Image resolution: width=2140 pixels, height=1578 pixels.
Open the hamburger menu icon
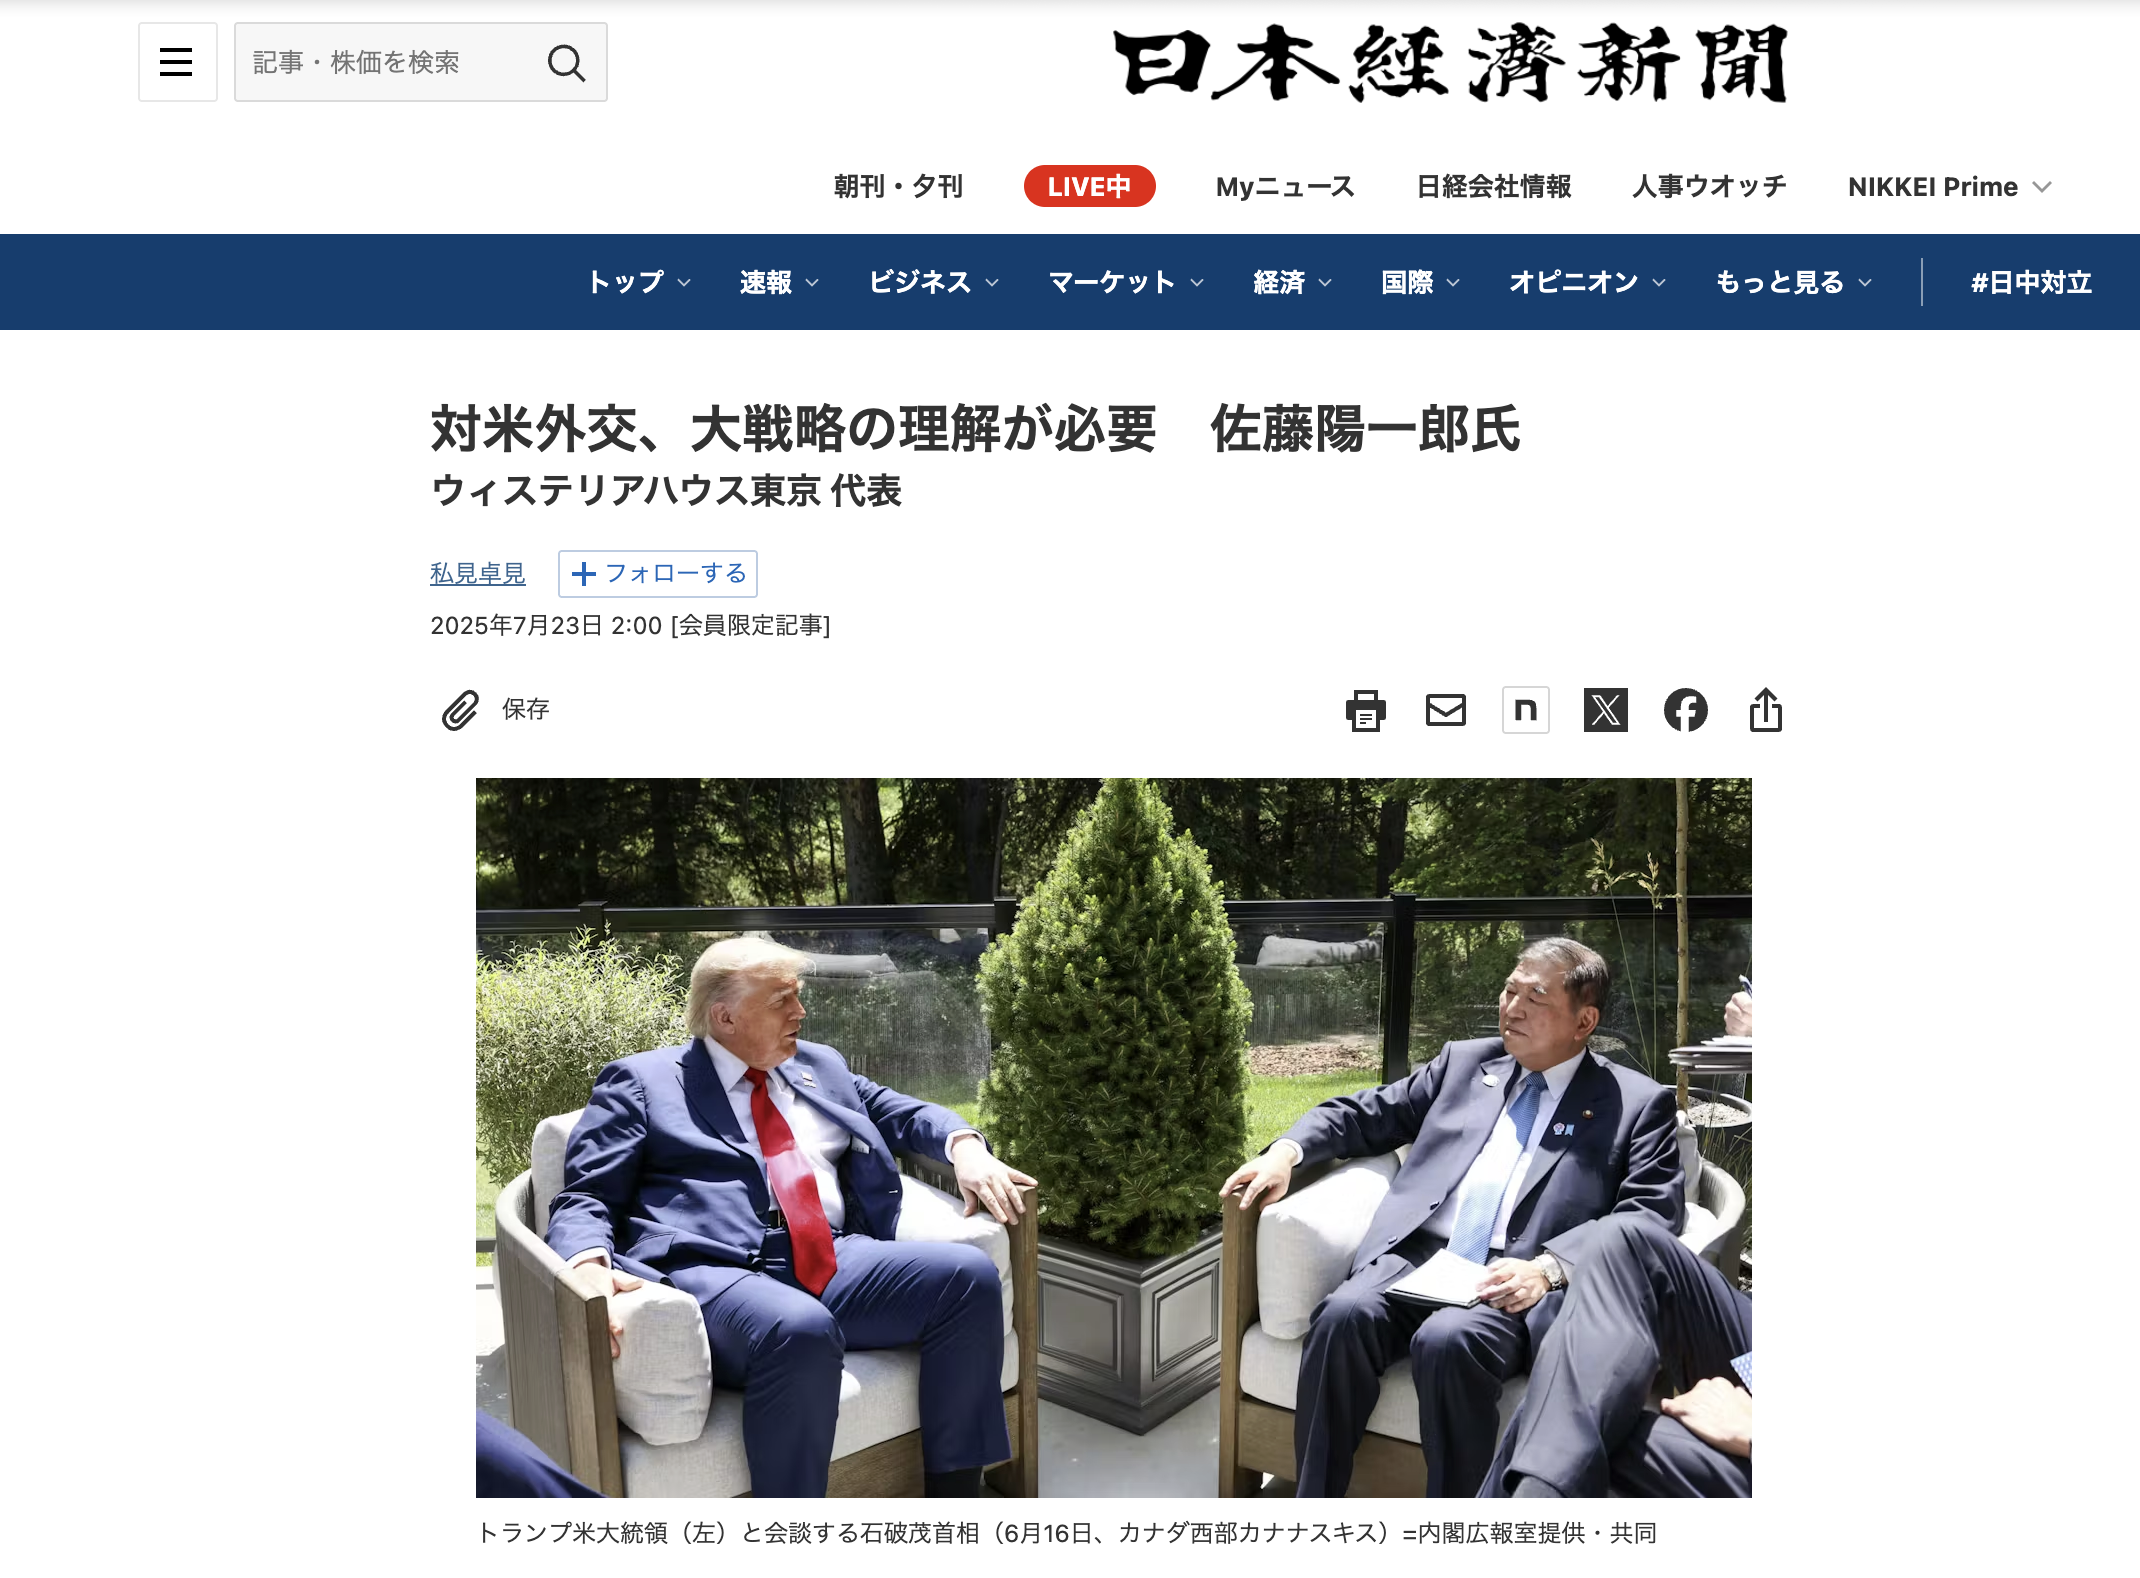[177, 62]
